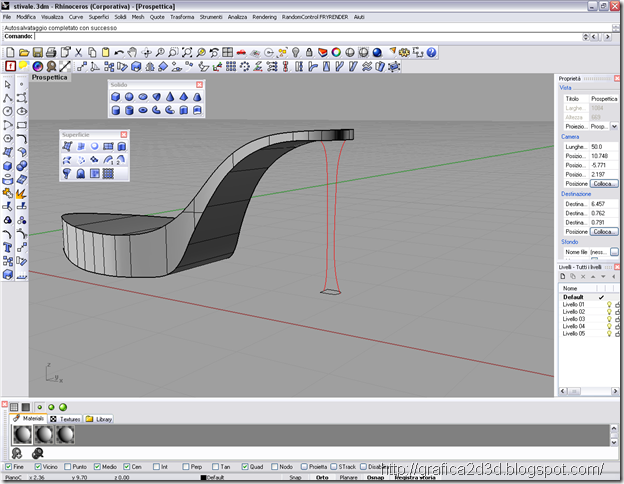Click the light bulb icon in main toolbar
The width and height of the screenshot is (624, 484).
click(296, 53)
